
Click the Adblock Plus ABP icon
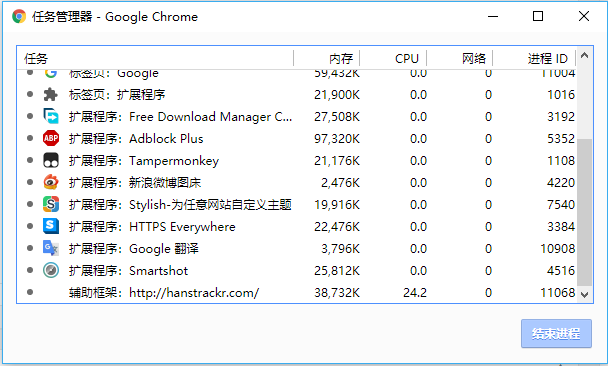point(51,138)
